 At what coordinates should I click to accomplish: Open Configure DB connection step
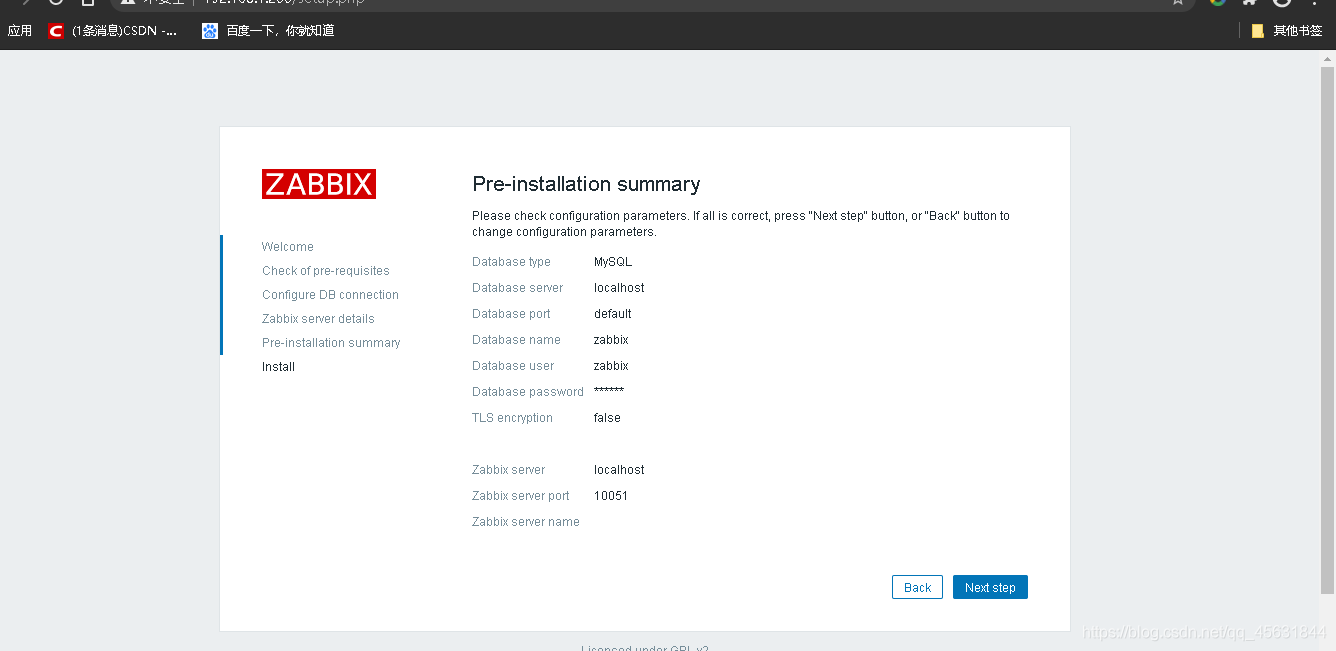click(x=330, y=295)
